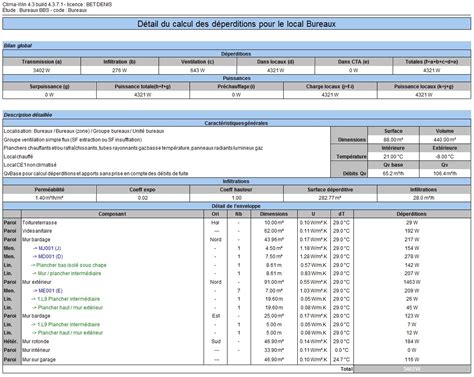Select the 'Localisation: Bureaux / Bureaux (zone)' line

coord(84,131)
